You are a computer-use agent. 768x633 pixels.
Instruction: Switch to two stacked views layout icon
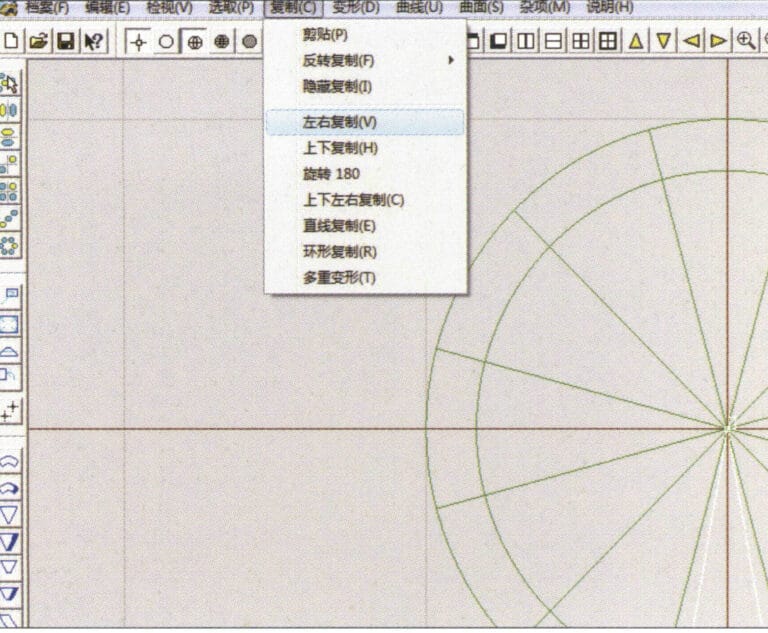[x=553, y=41]
